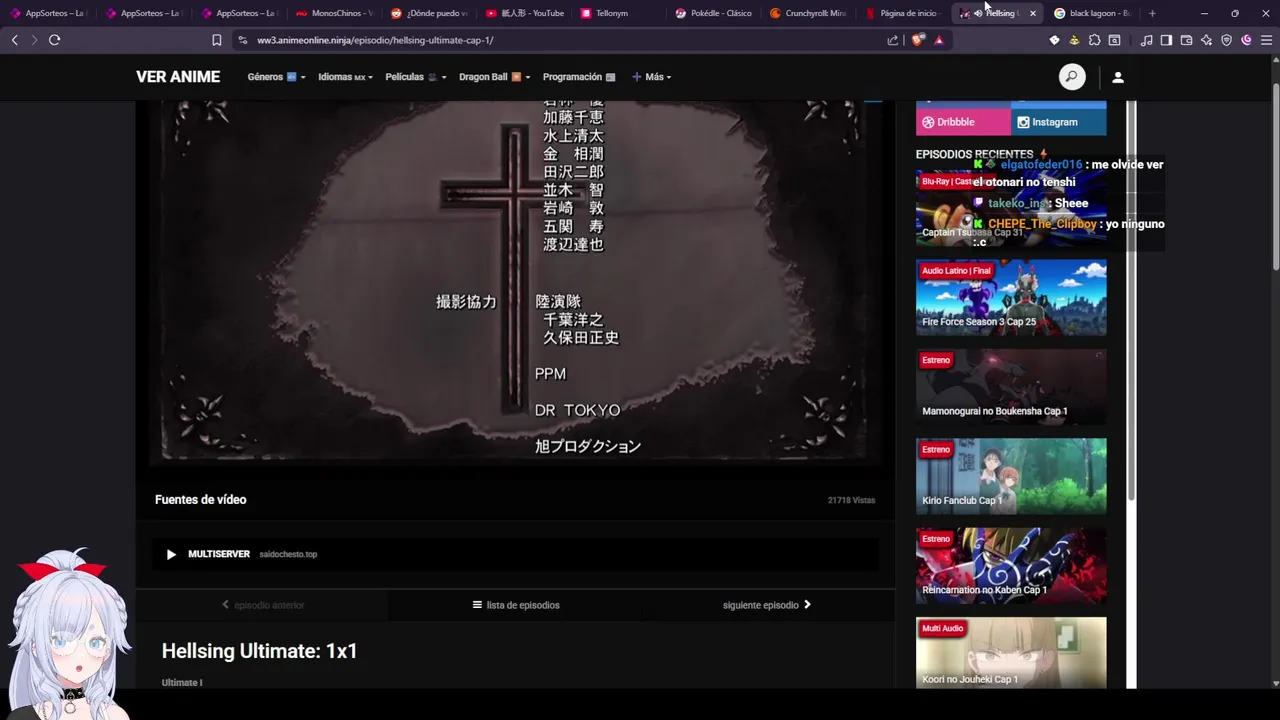The height and width of the screenshot is (720, 1280).
Task: Open the Brave Wallet icon
Action: pyautogui.click(x=1186, y=40)
